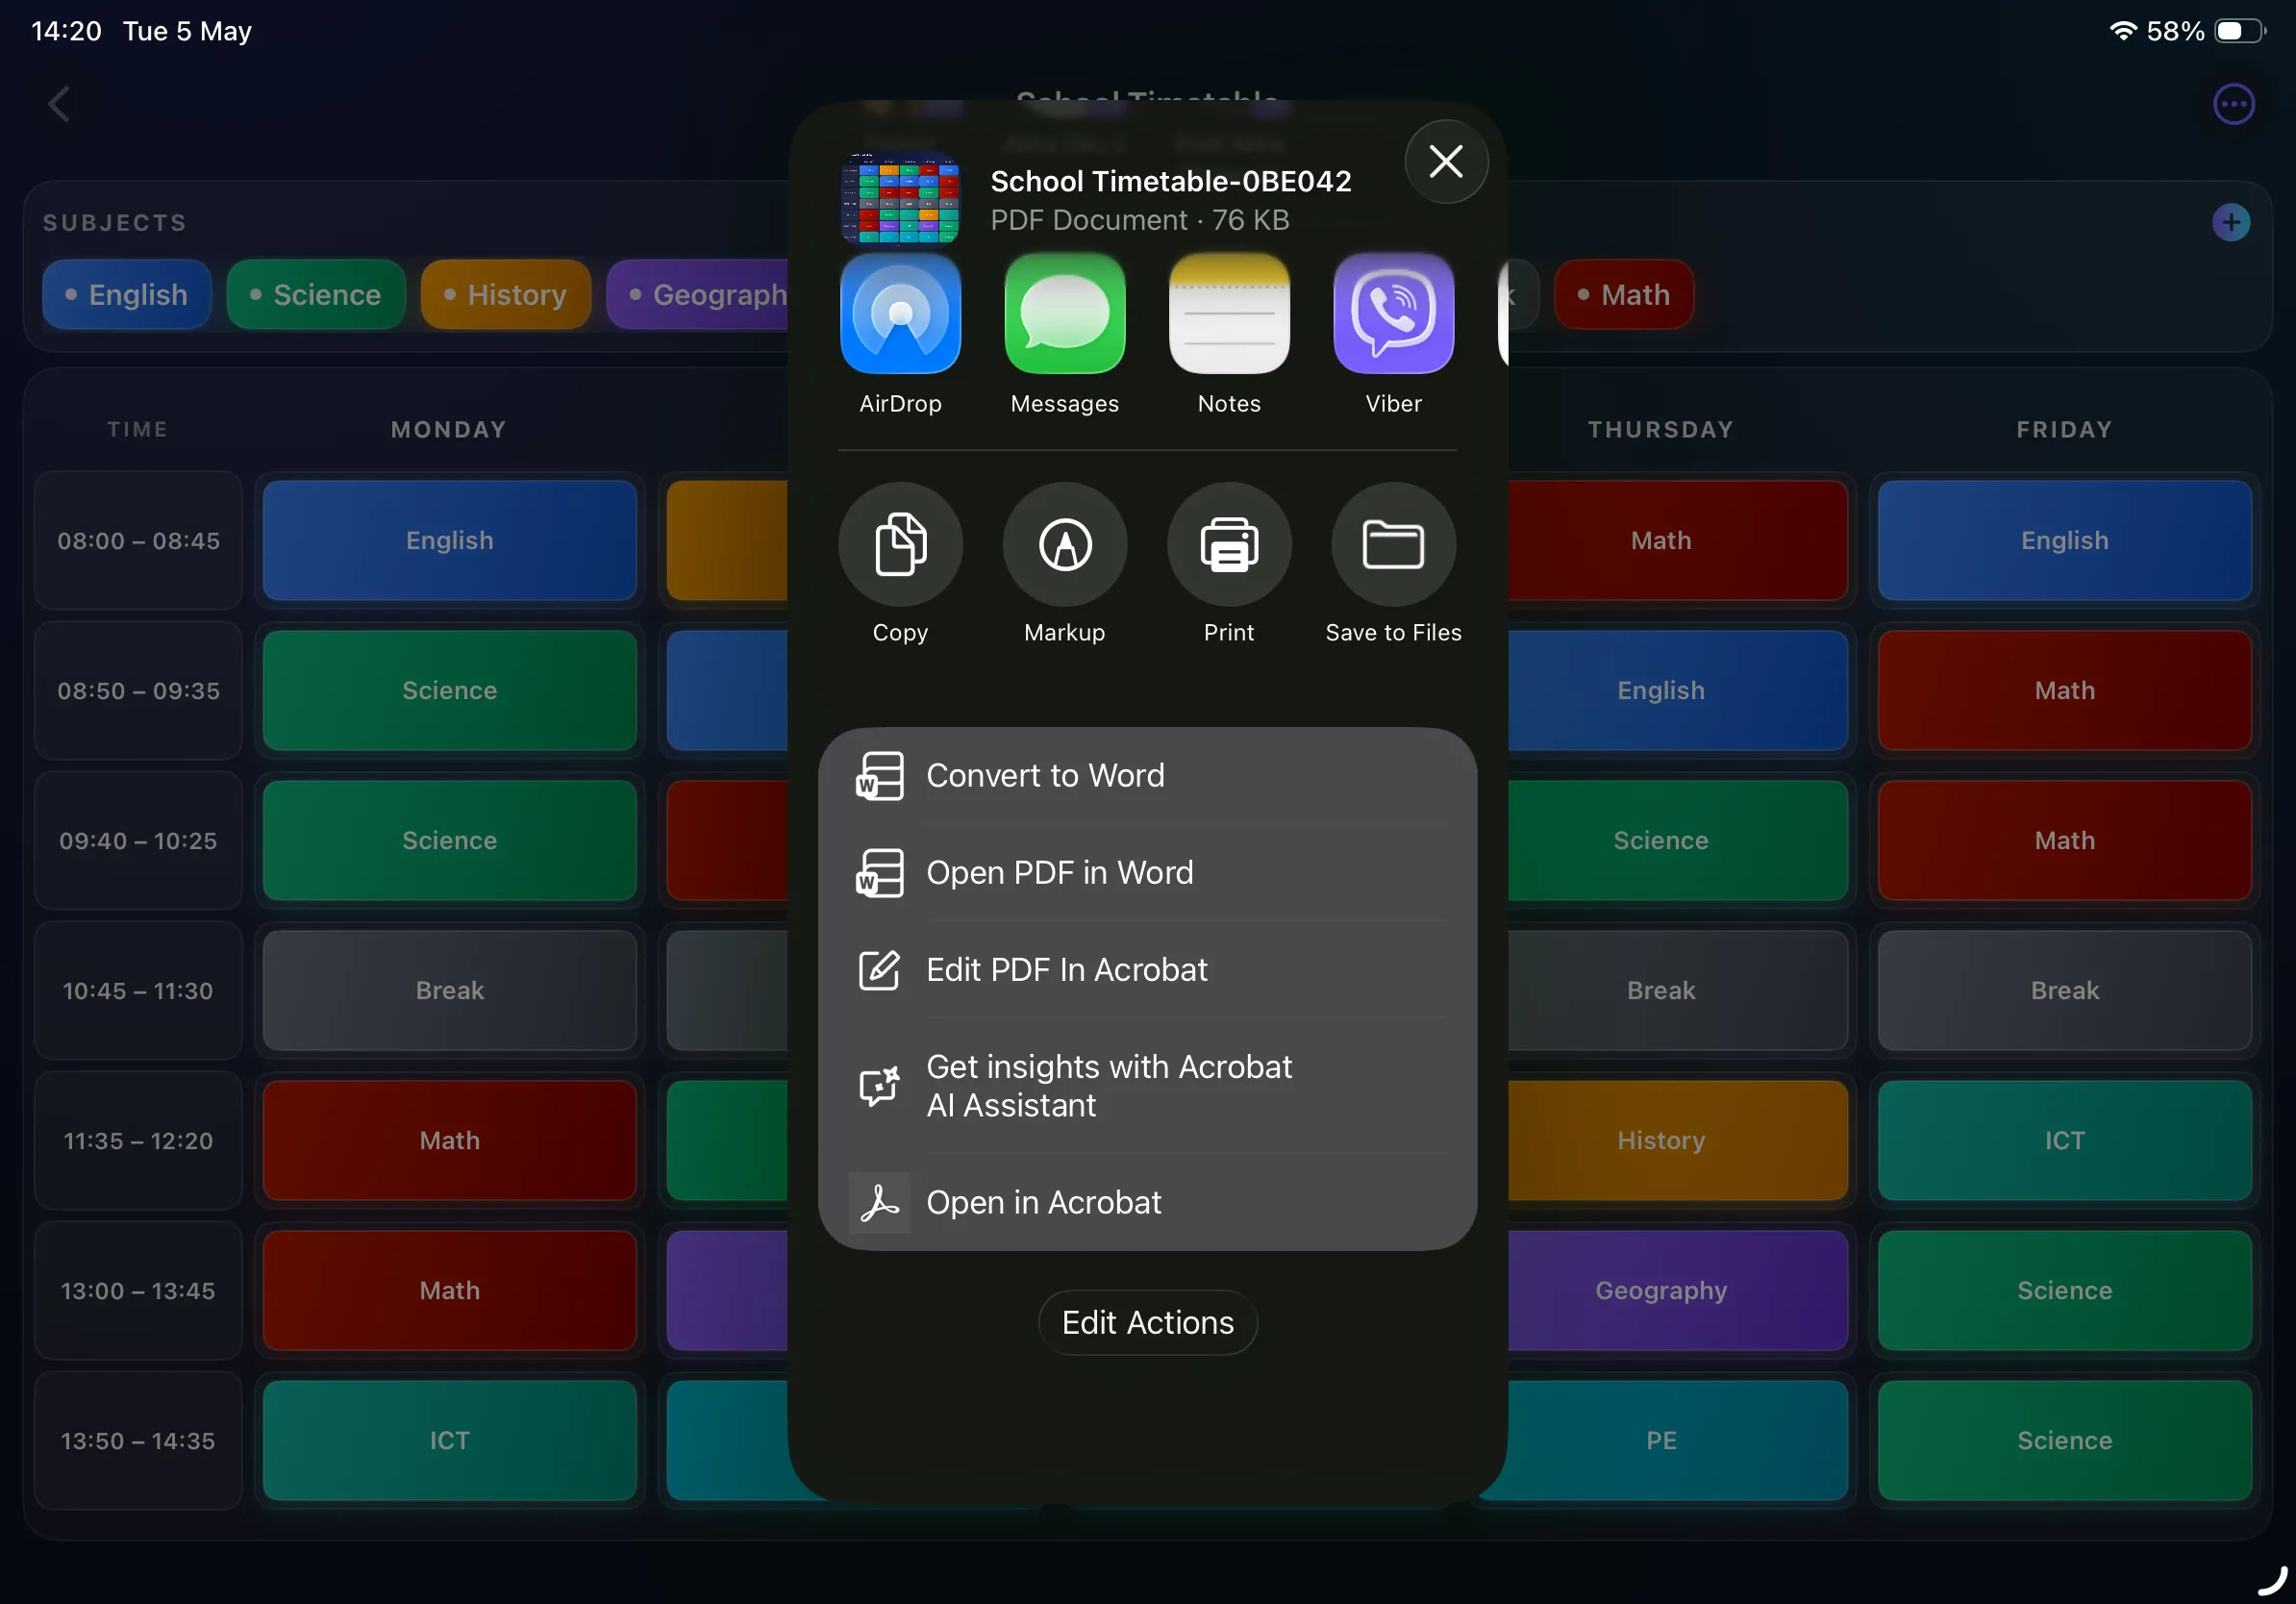Tap the 09:40 – 10:25 time slot
The width and height of the screenshot is (2296, 1604).
pos(138,841)
